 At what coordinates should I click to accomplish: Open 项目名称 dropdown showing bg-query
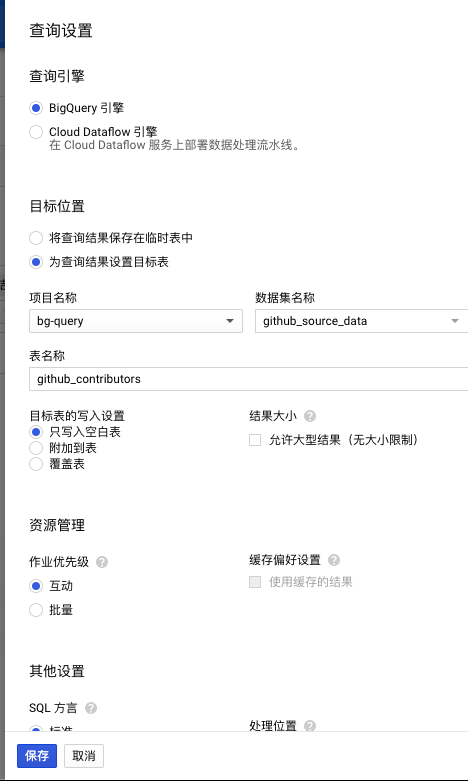(136, 321)
